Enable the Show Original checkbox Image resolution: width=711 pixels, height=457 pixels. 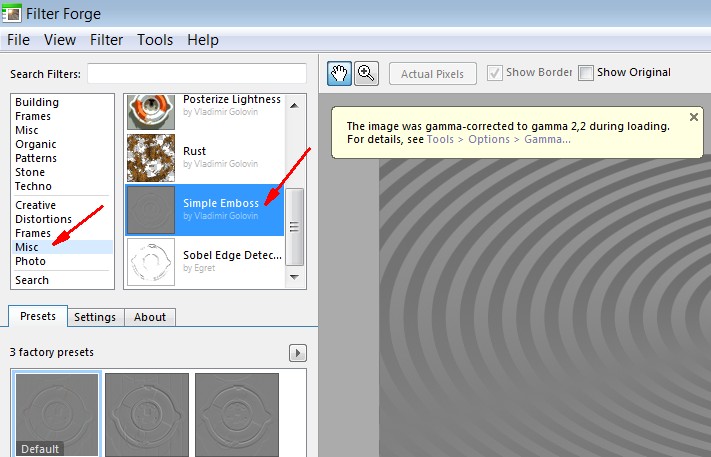coord(585,73)
